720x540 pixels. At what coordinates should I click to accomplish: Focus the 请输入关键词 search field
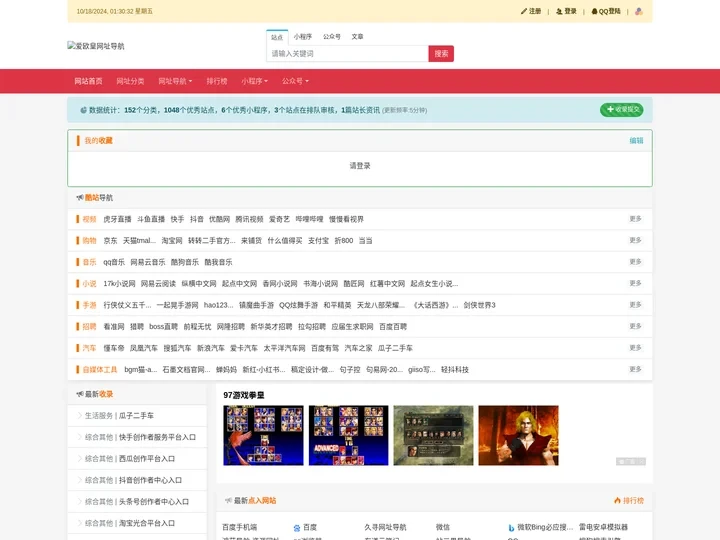[x=348, y=54]
